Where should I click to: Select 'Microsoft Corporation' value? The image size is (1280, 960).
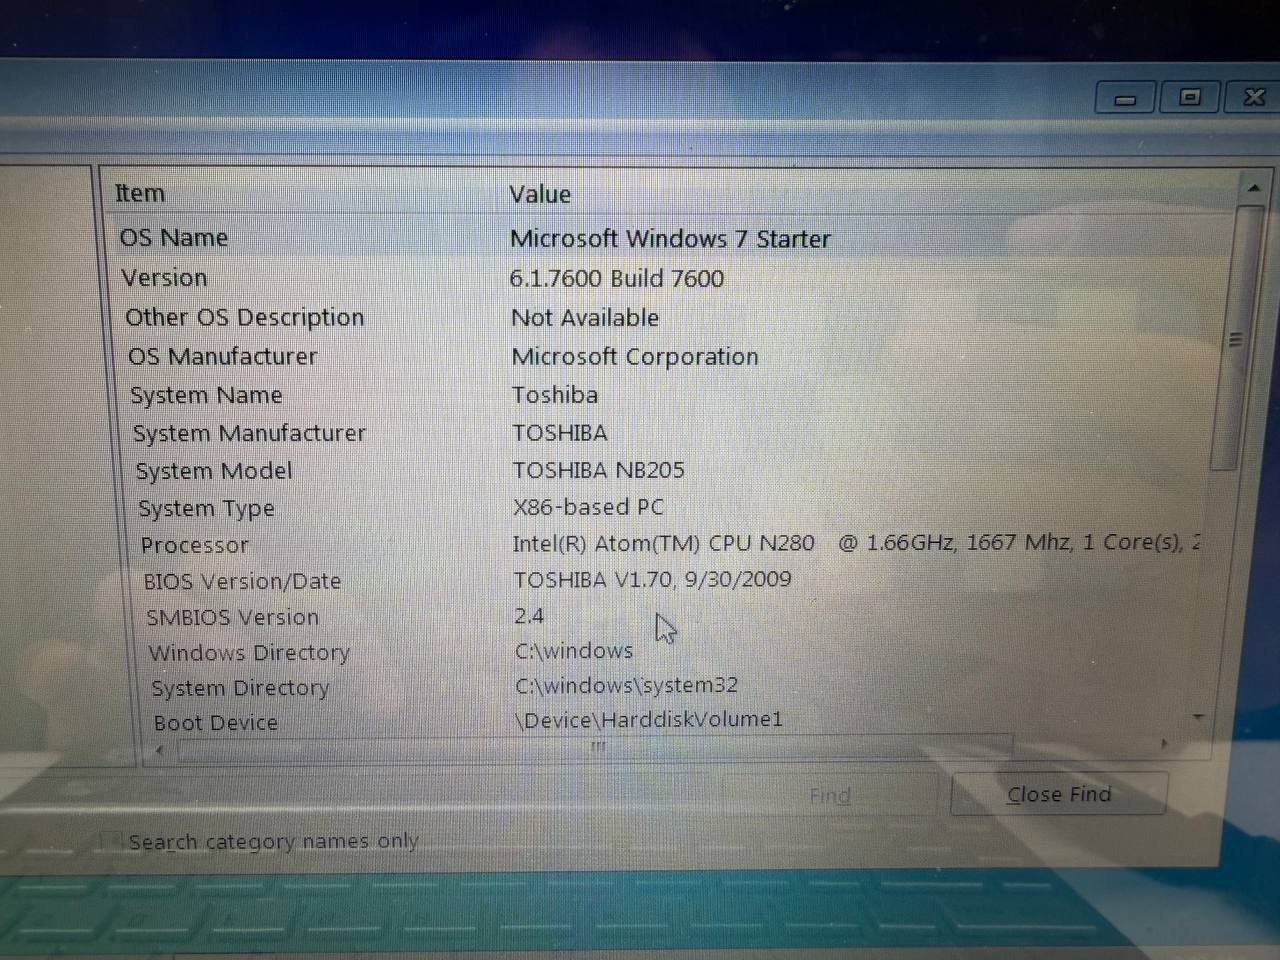tap(635, 357)
